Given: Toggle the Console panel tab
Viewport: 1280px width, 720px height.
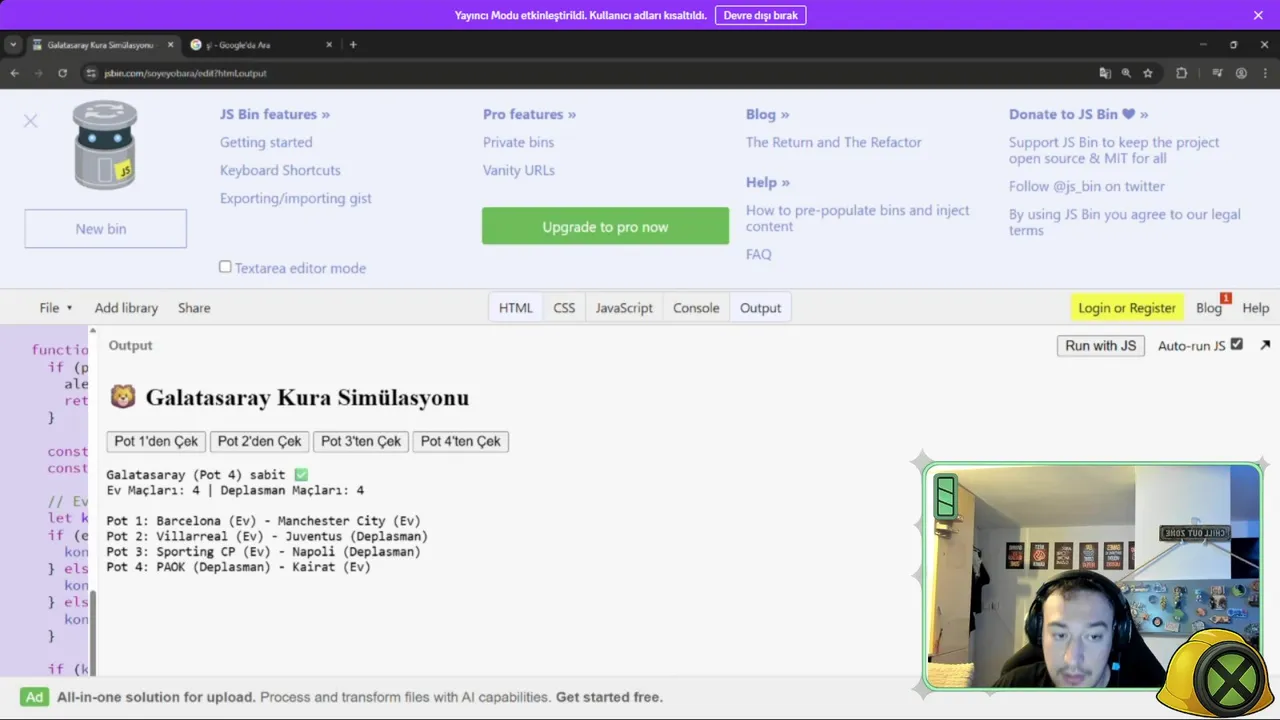Looking at the screenshot, I should tap(696, 308).
